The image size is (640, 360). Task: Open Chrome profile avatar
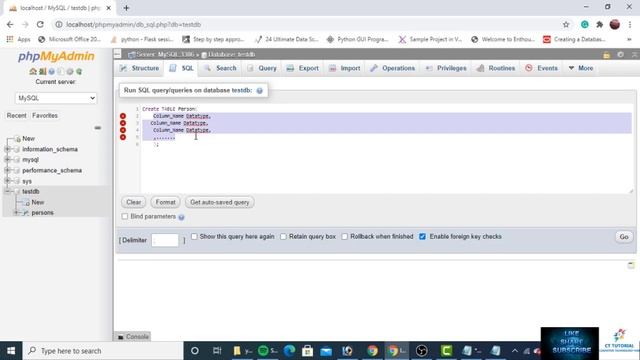coord(615,24)
